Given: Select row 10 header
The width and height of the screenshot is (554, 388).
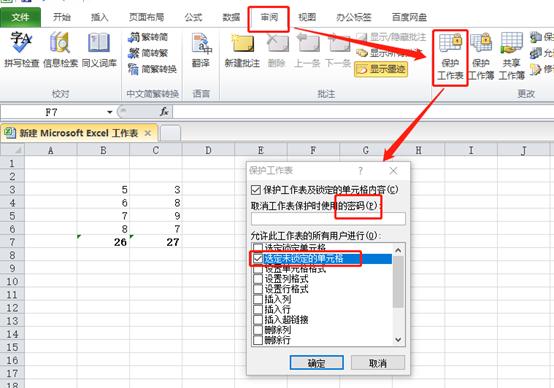Looking at the screenshot, I should (12, 281).
